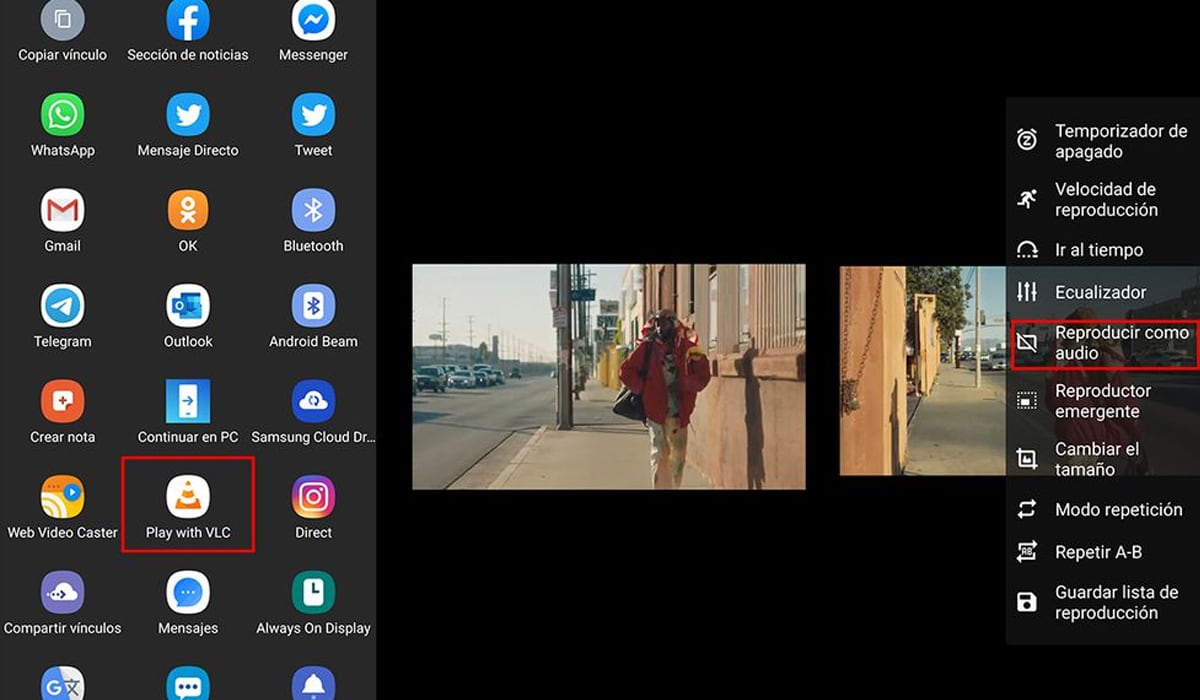Open the Ecualizador option

click(1100, 292)
